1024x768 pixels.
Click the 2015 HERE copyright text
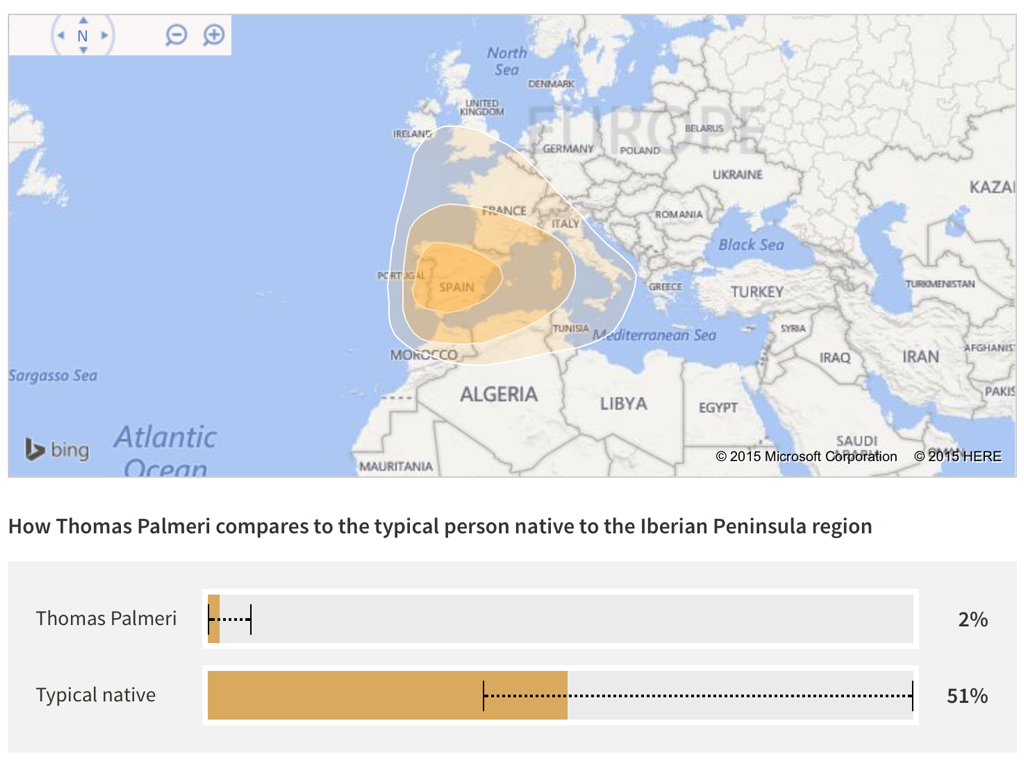coord(957,456)
